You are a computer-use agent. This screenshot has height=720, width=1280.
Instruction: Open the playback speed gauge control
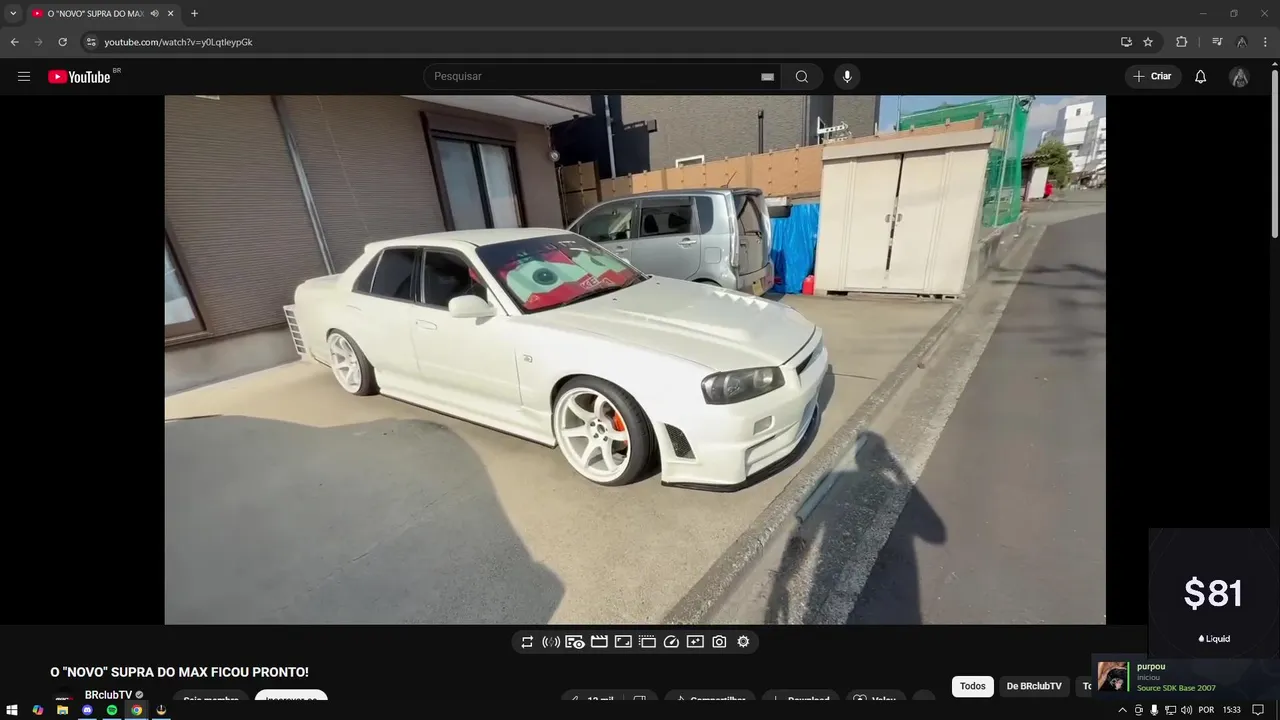[x=671, y=642]
